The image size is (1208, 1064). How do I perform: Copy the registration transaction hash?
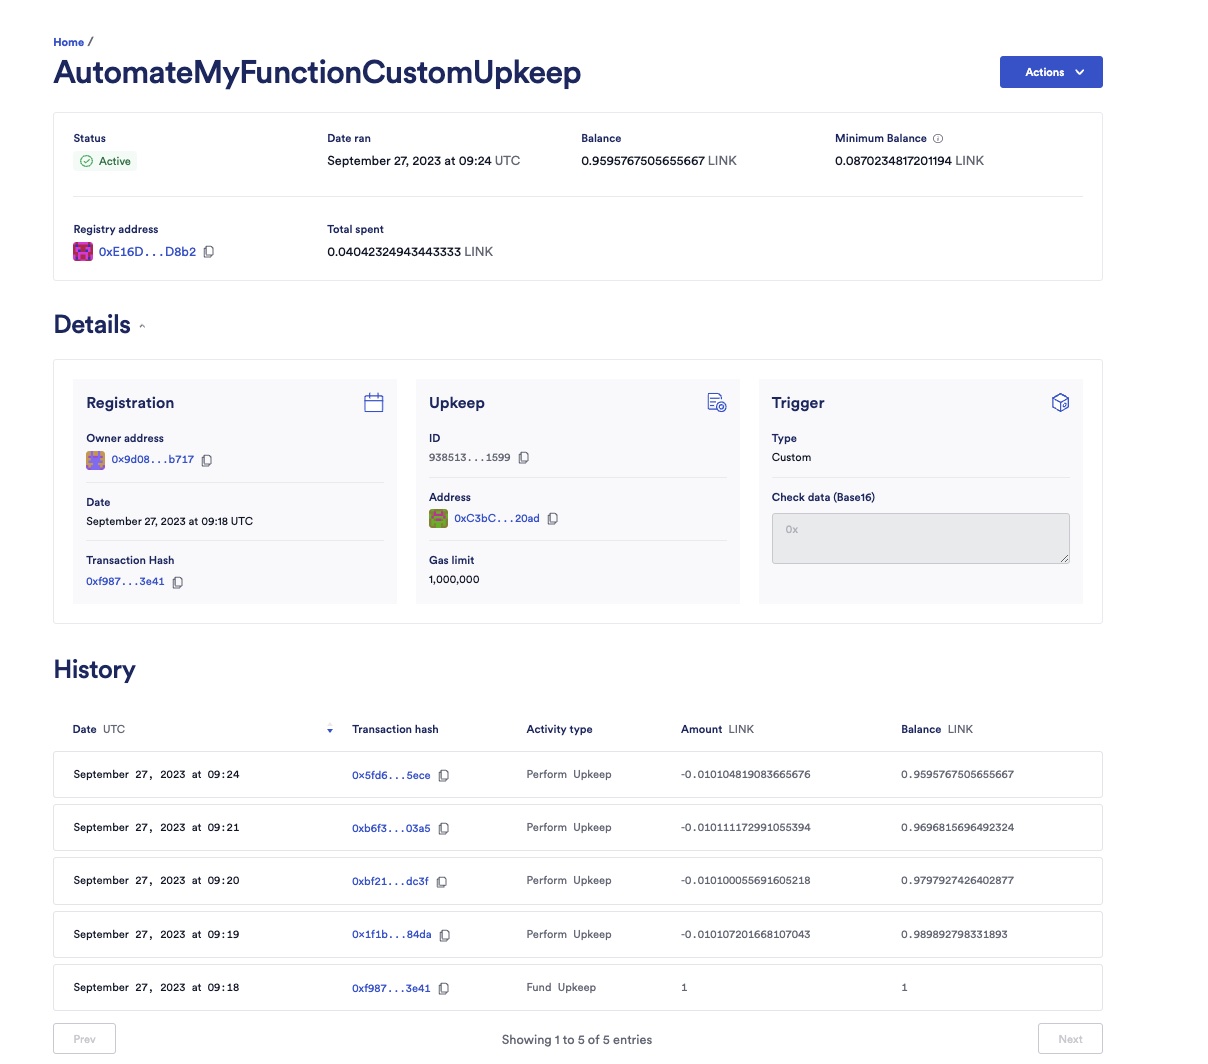pyautogui.click(x=178, y=582)
